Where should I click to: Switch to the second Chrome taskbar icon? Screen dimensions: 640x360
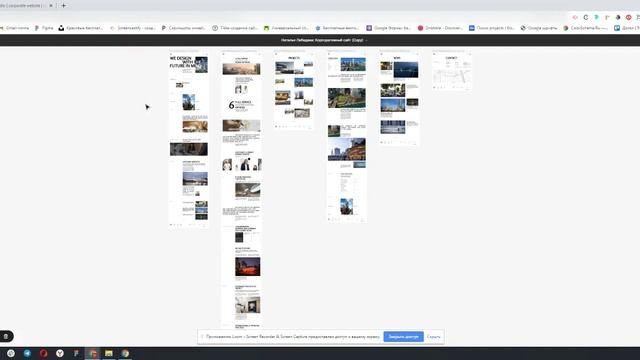click(125, 353)
